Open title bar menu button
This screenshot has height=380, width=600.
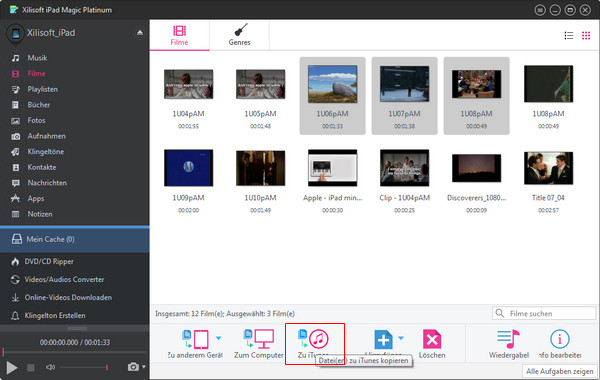(540, 10)
